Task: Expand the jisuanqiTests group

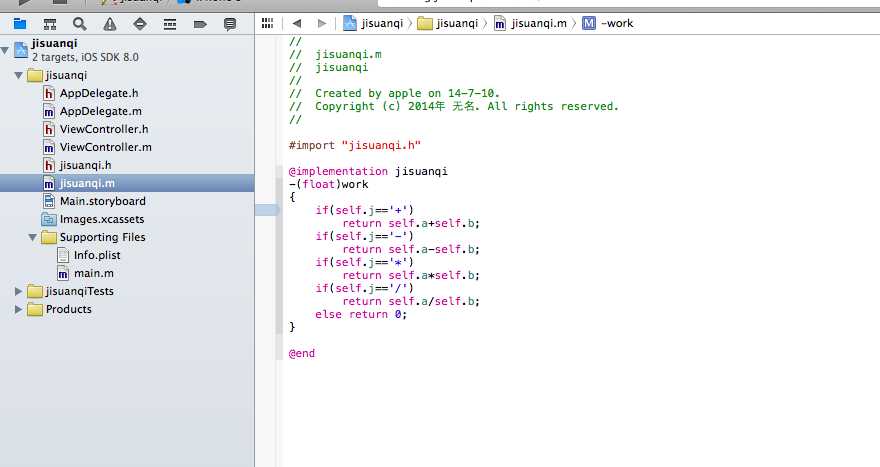Action: tap(19, 291)
